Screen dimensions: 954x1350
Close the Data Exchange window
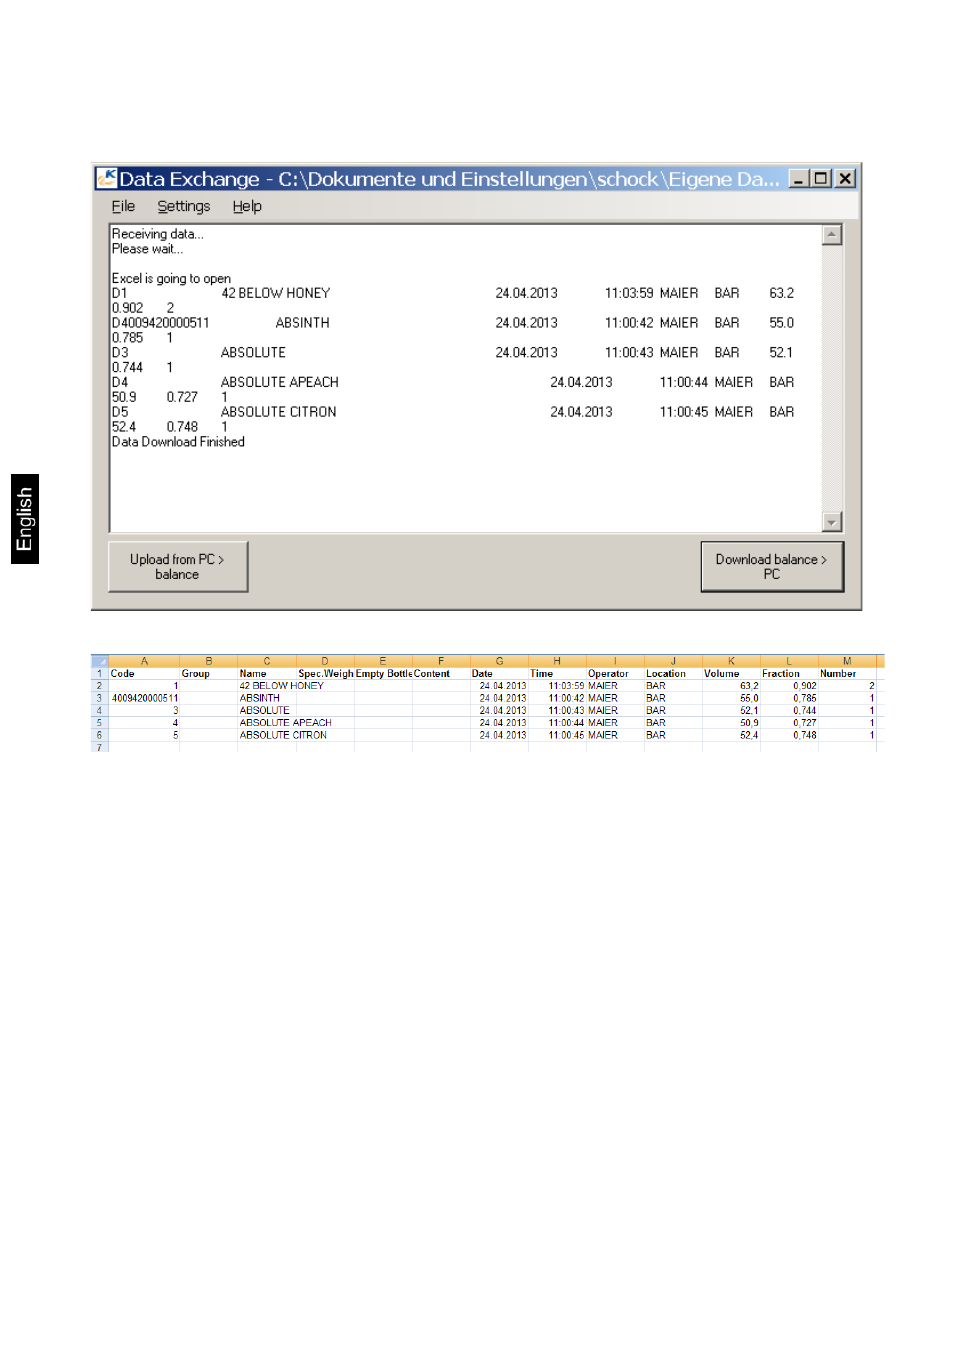click(845, 179)
